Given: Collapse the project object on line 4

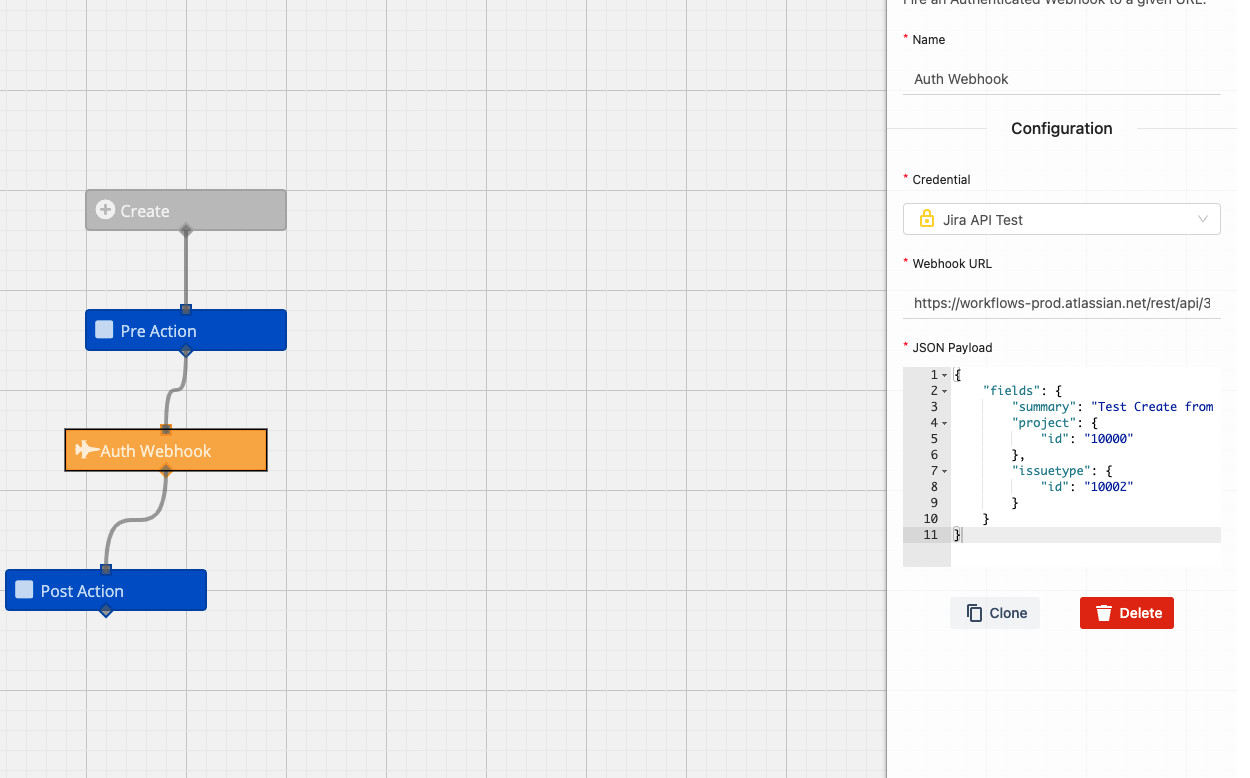Looking at the screenshot, I should tap(941, 422).
